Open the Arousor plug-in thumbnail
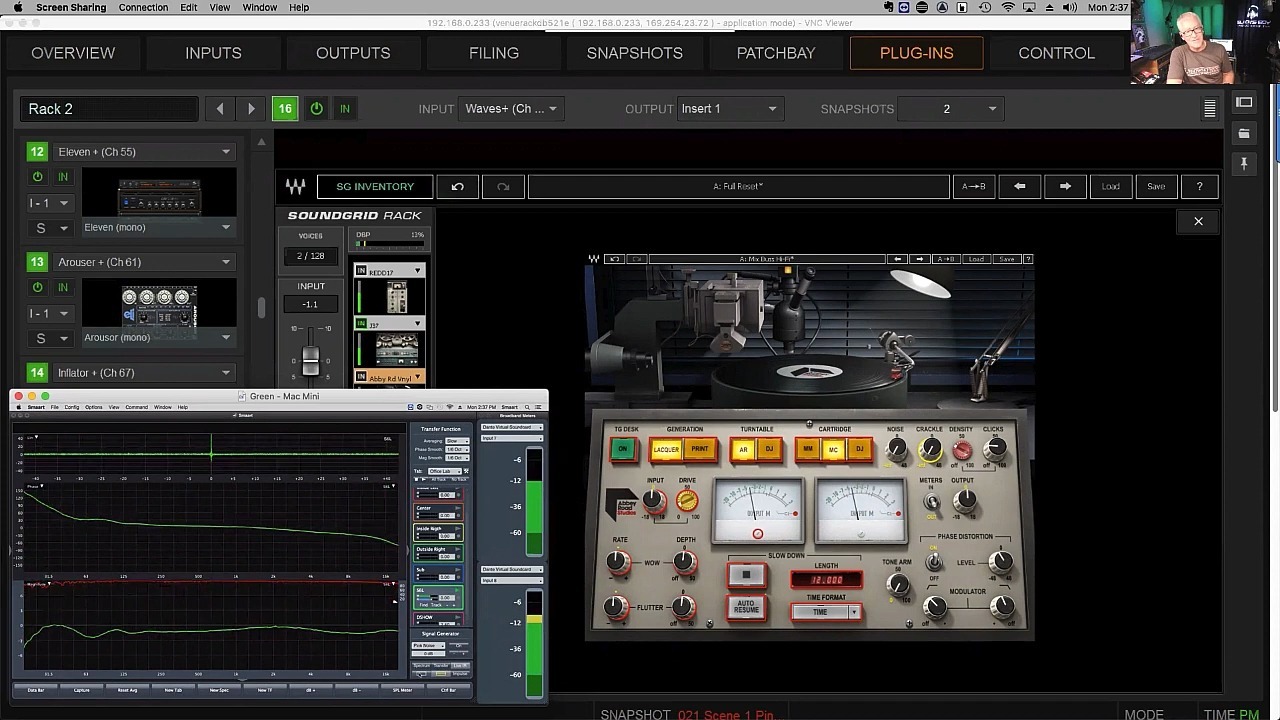Viewport: 1280px width, 720px height. pyautogui.click(x=159, y=305)
